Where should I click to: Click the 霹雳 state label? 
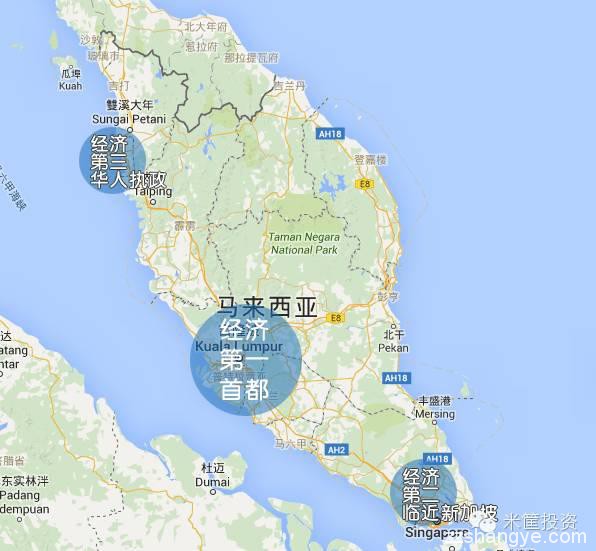(185, 226)
